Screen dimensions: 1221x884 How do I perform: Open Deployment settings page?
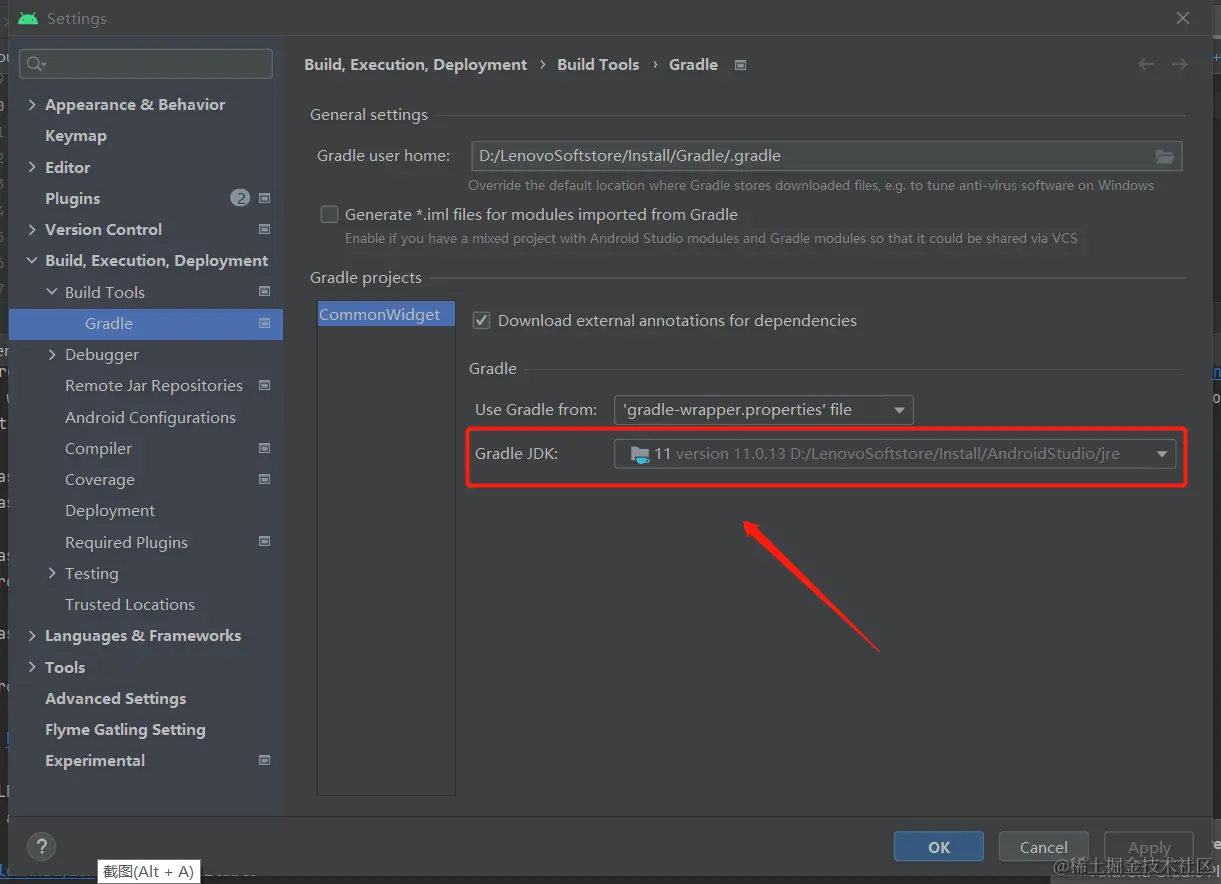tap(110, 510)
